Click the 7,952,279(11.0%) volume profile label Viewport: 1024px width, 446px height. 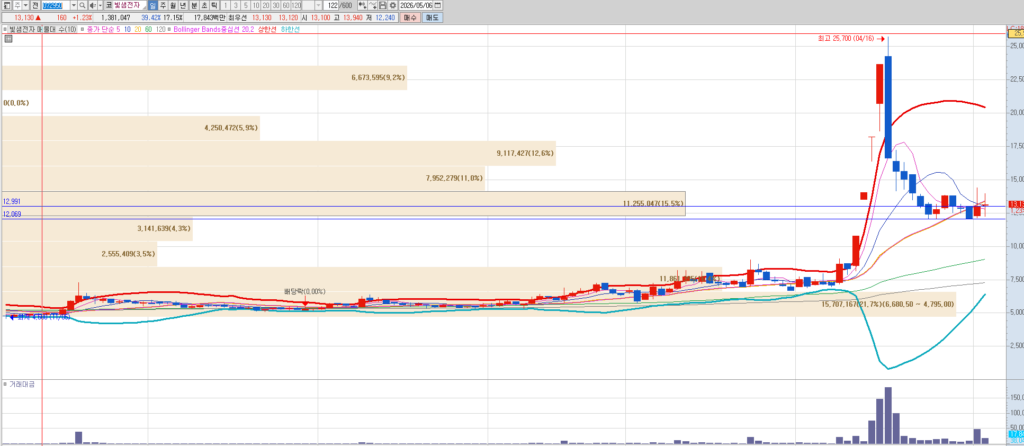[x=455, y=178]
